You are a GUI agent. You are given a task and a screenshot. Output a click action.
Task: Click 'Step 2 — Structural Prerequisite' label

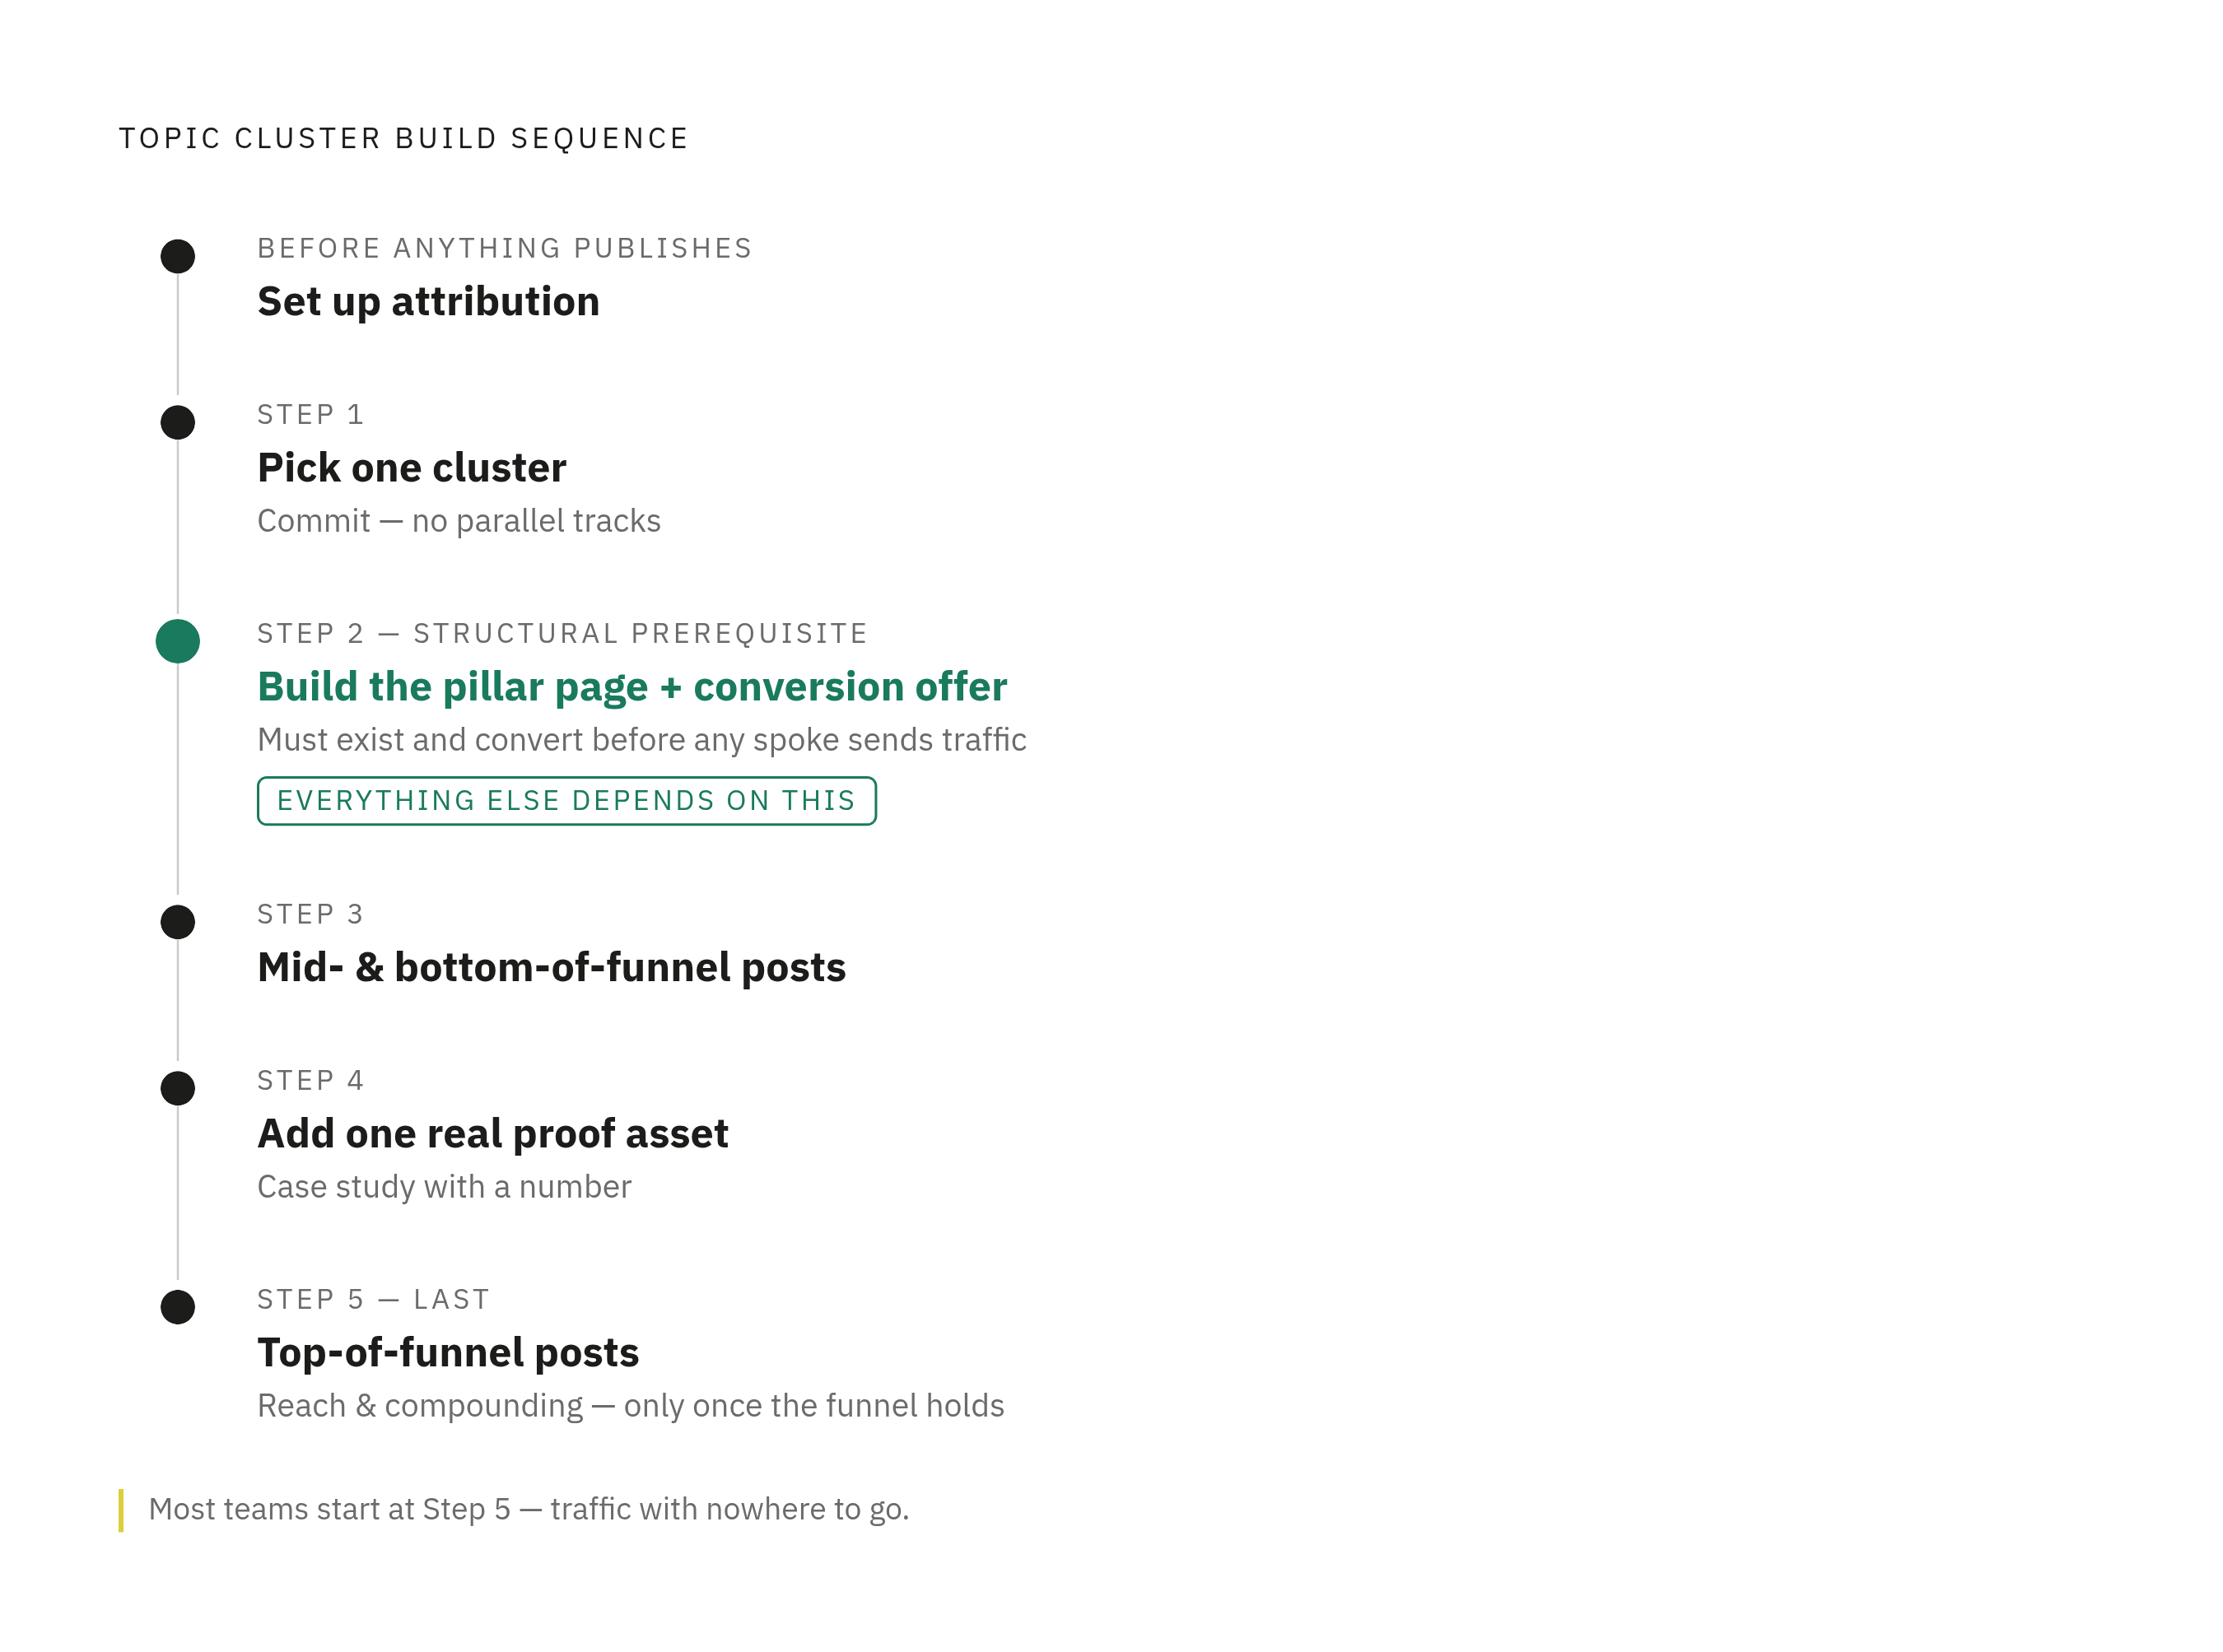click(x=562, y=634)
